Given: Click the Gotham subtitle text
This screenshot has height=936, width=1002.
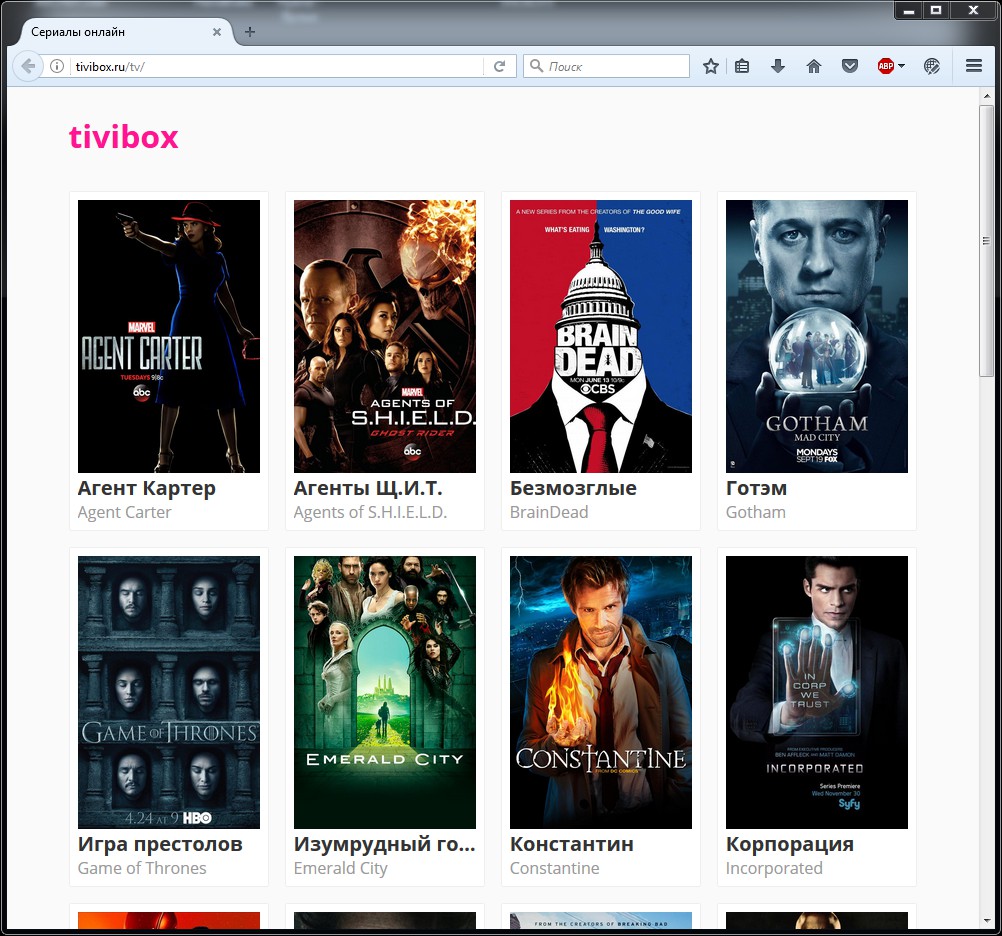Looking at the screenshot, I should (756, 512).
